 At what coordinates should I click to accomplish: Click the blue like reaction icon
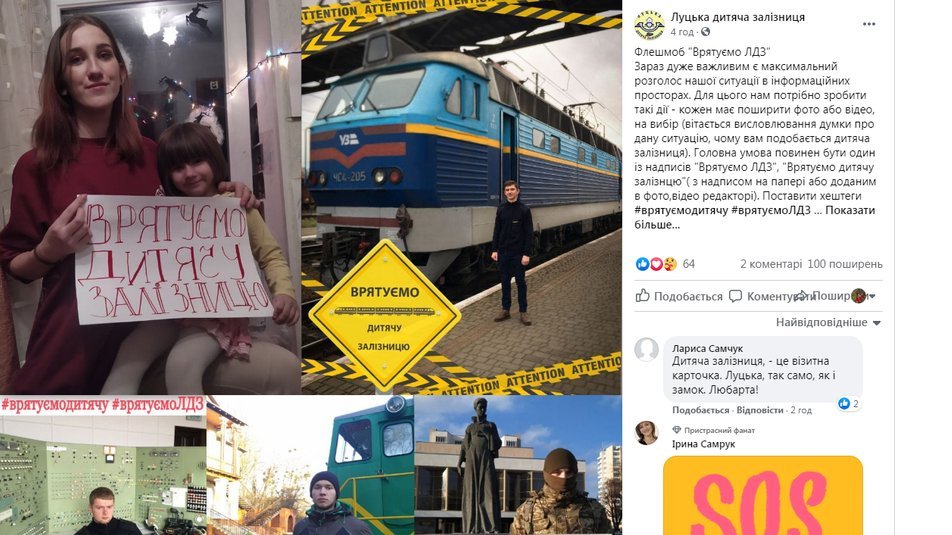coord(642,264)
